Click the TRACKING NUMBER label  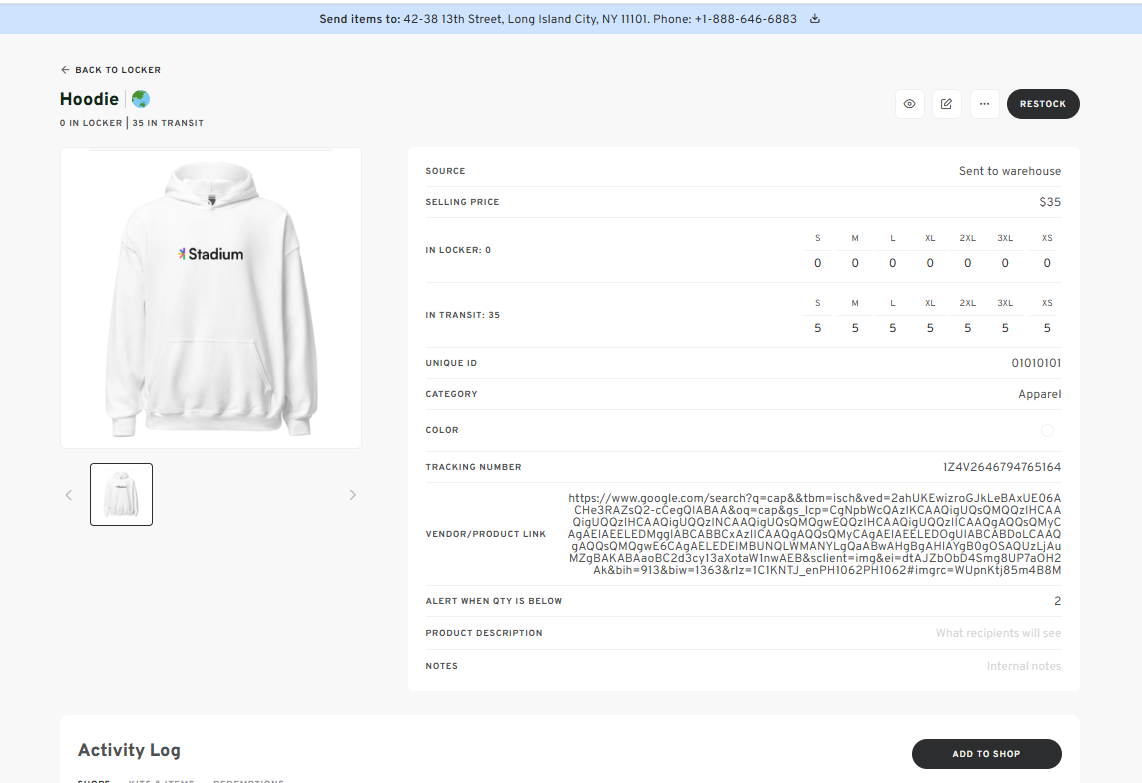click(473, 467)
